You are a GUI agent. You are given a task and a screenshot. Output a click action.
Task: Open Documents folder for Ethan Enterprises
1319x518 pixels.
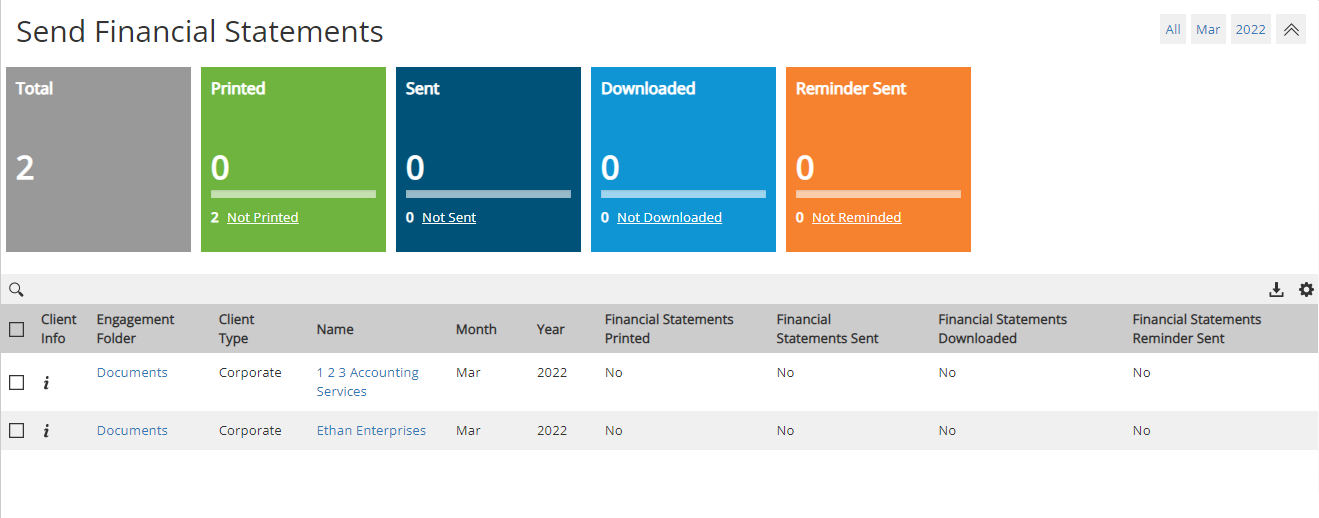[x=132, y=431]
